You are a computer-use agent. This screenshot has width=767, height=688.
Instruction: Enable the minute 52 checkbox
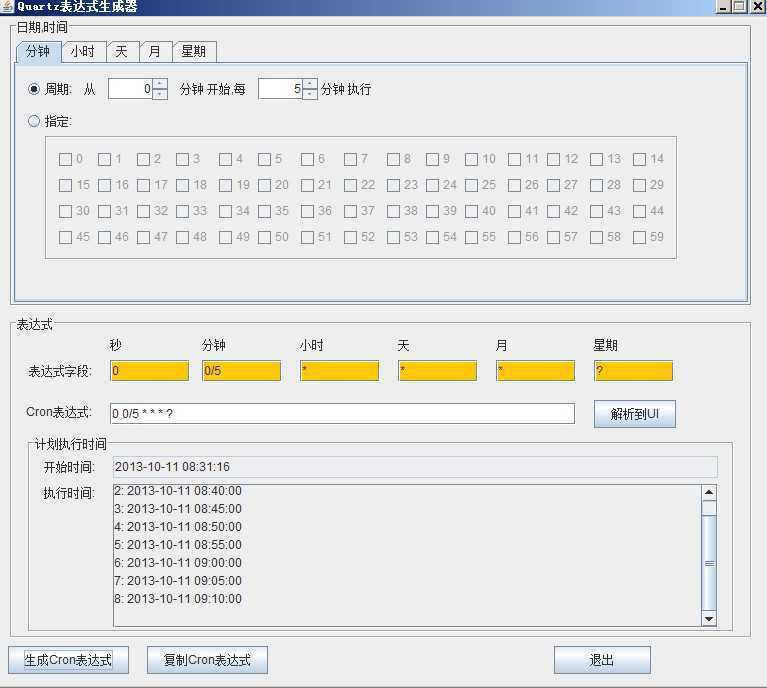pos(350,237)
